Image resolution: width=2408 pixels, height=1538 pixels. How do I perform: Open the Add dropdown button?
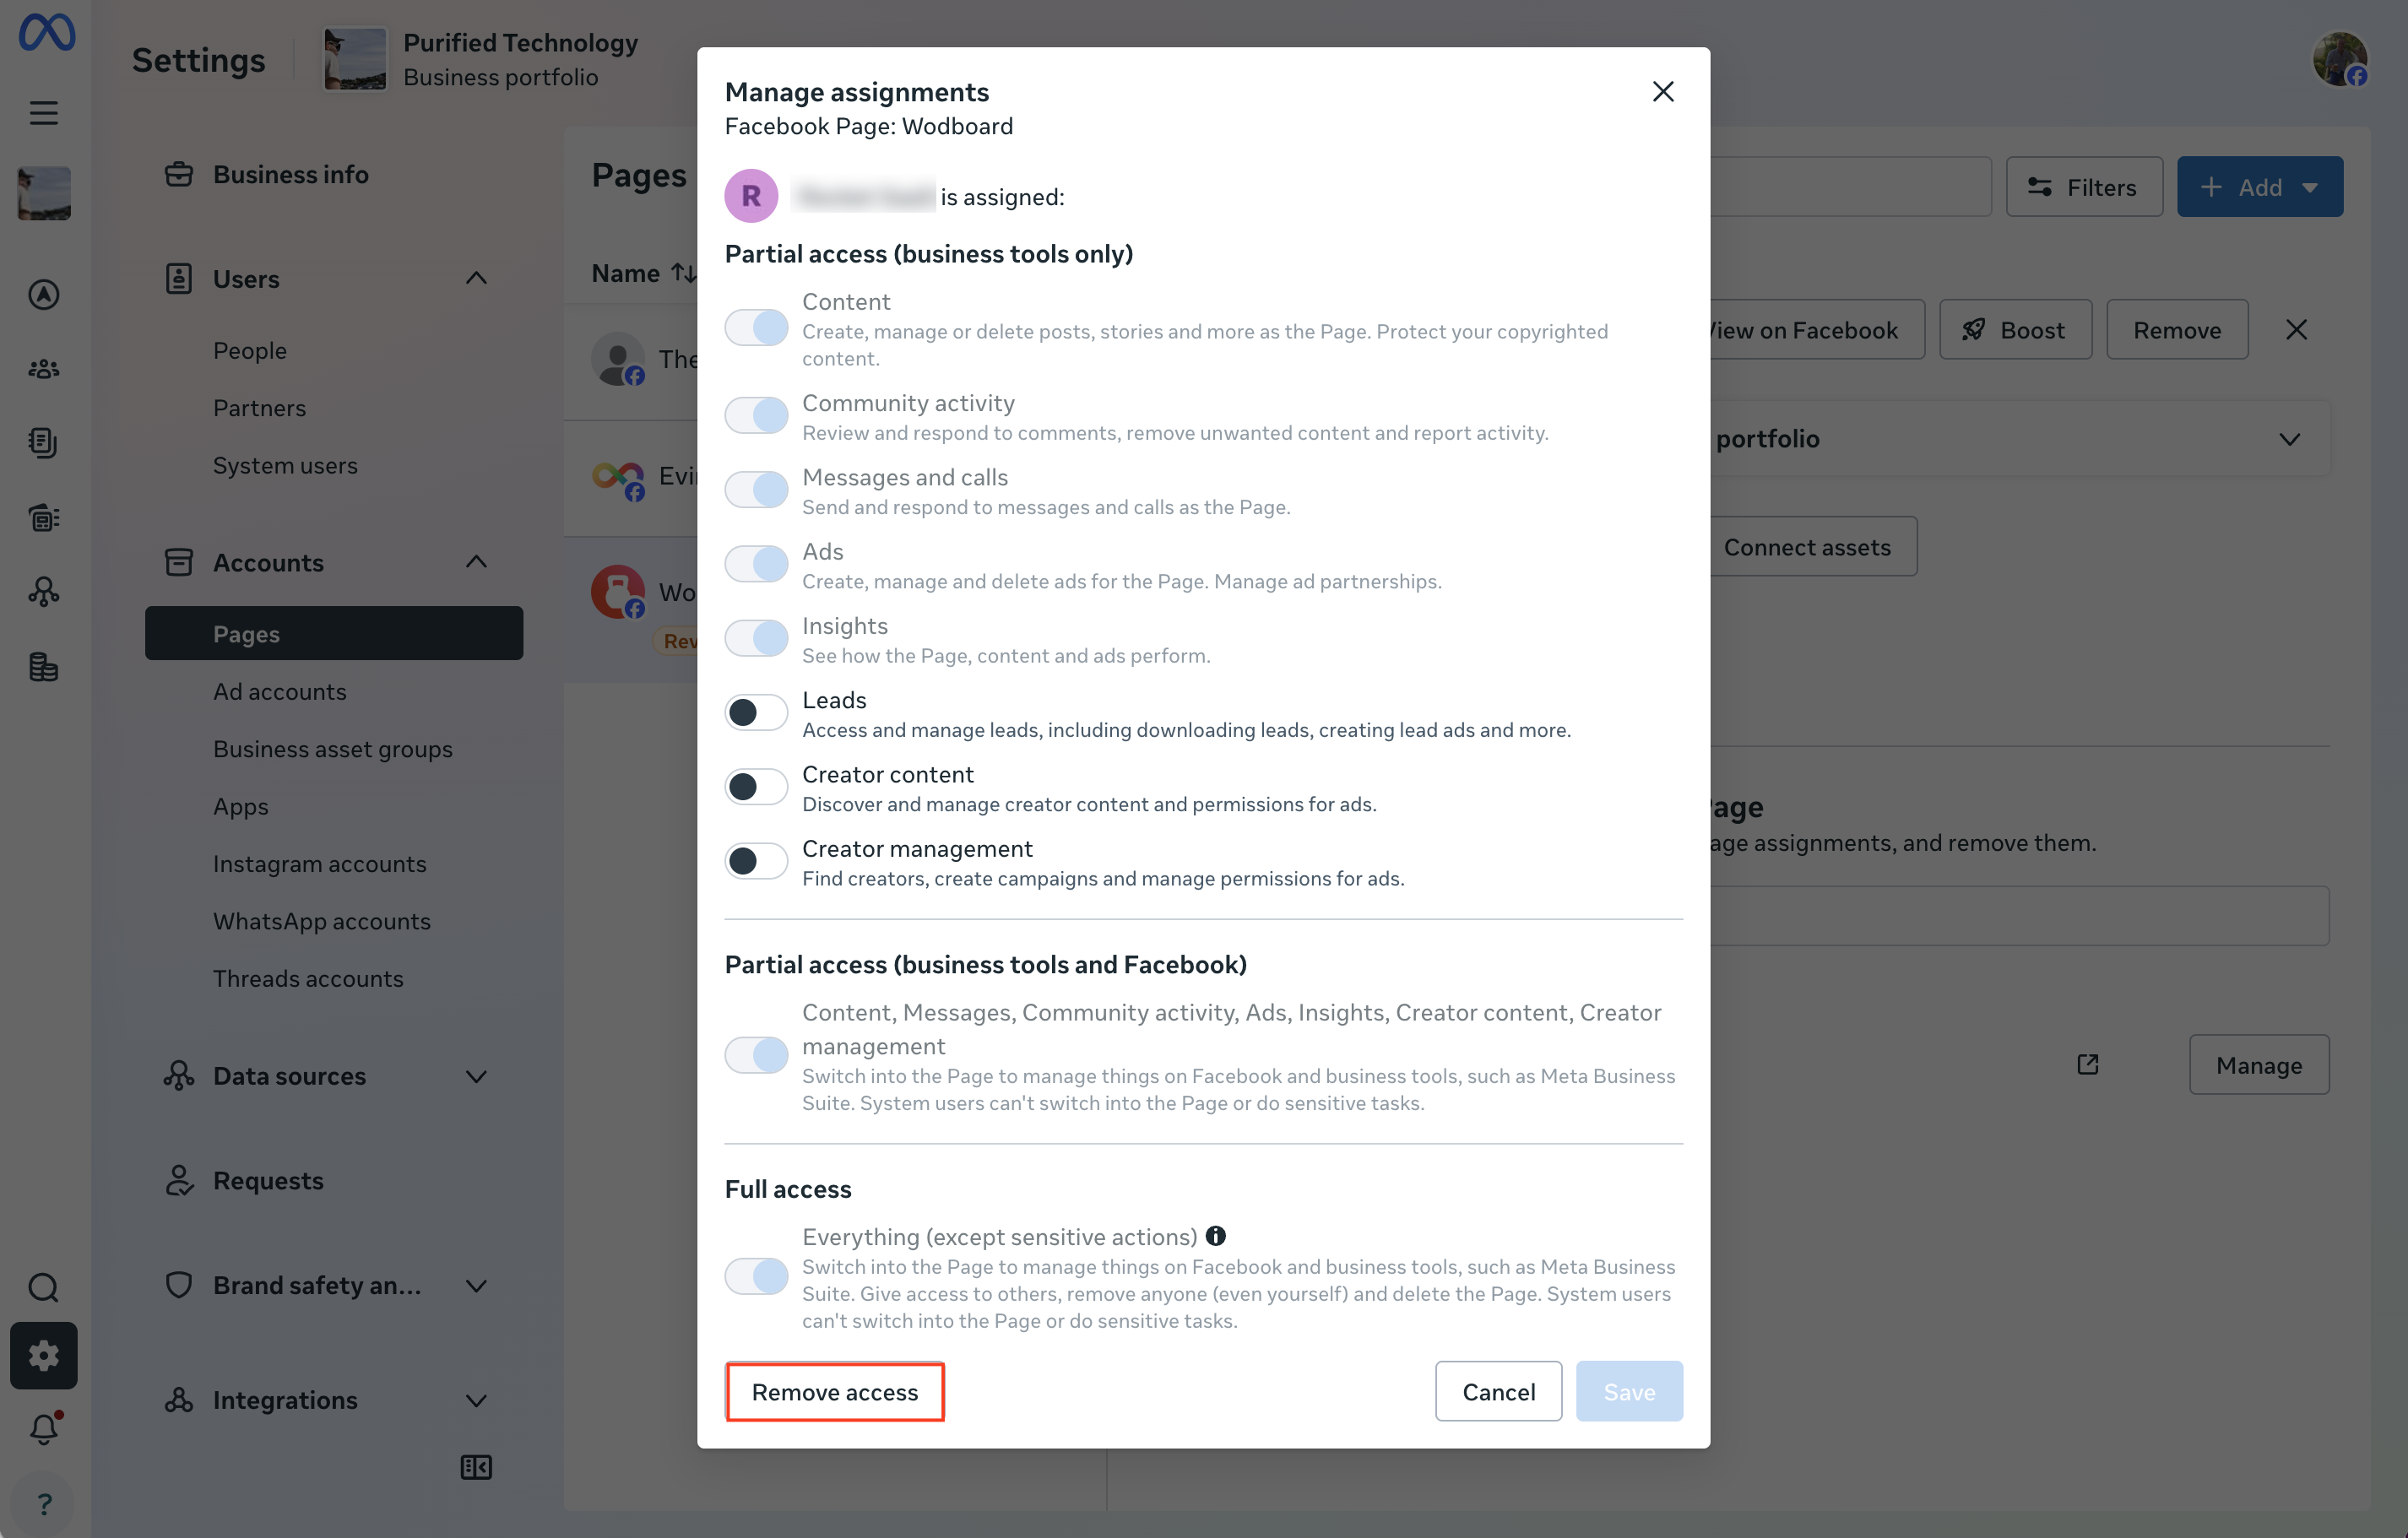(2260, 187)
